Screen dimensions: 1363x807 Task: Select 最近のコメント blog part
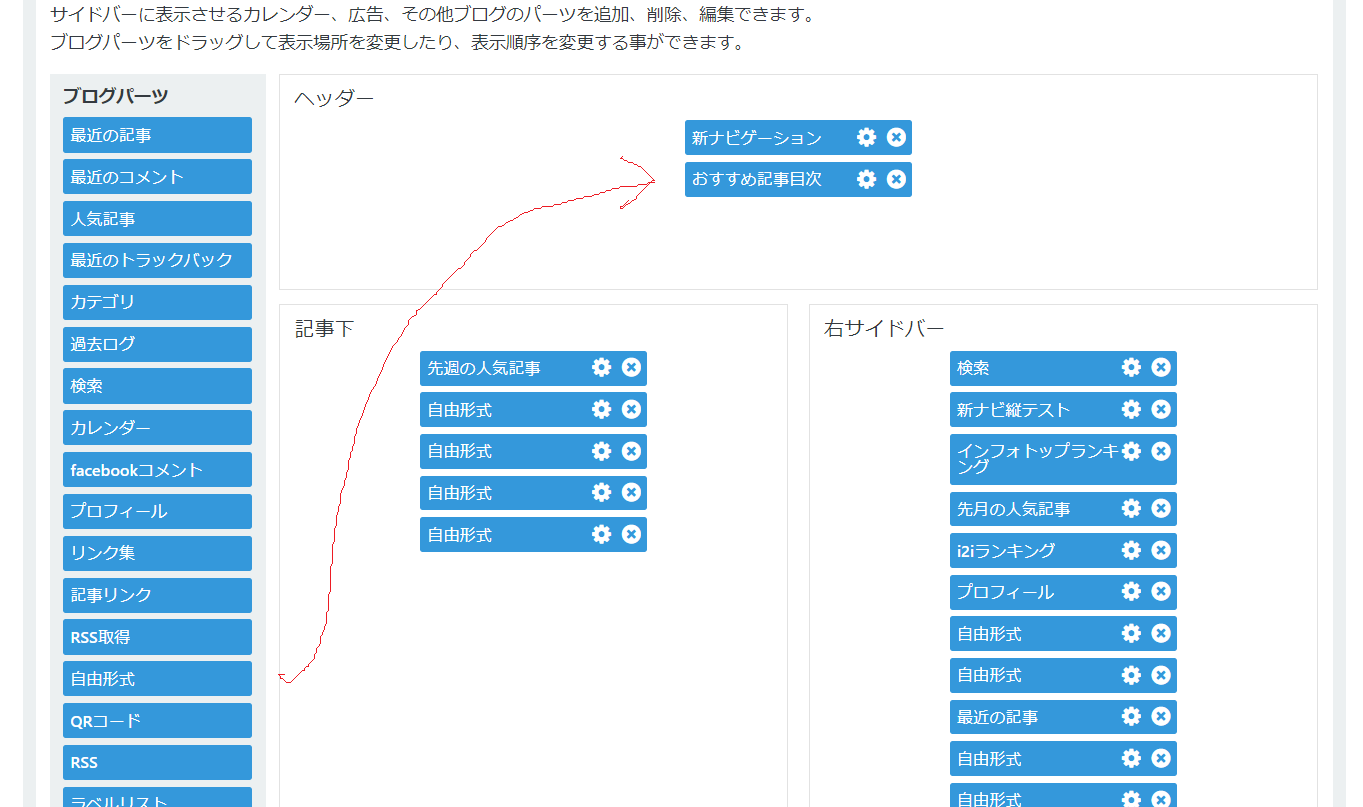157,177
